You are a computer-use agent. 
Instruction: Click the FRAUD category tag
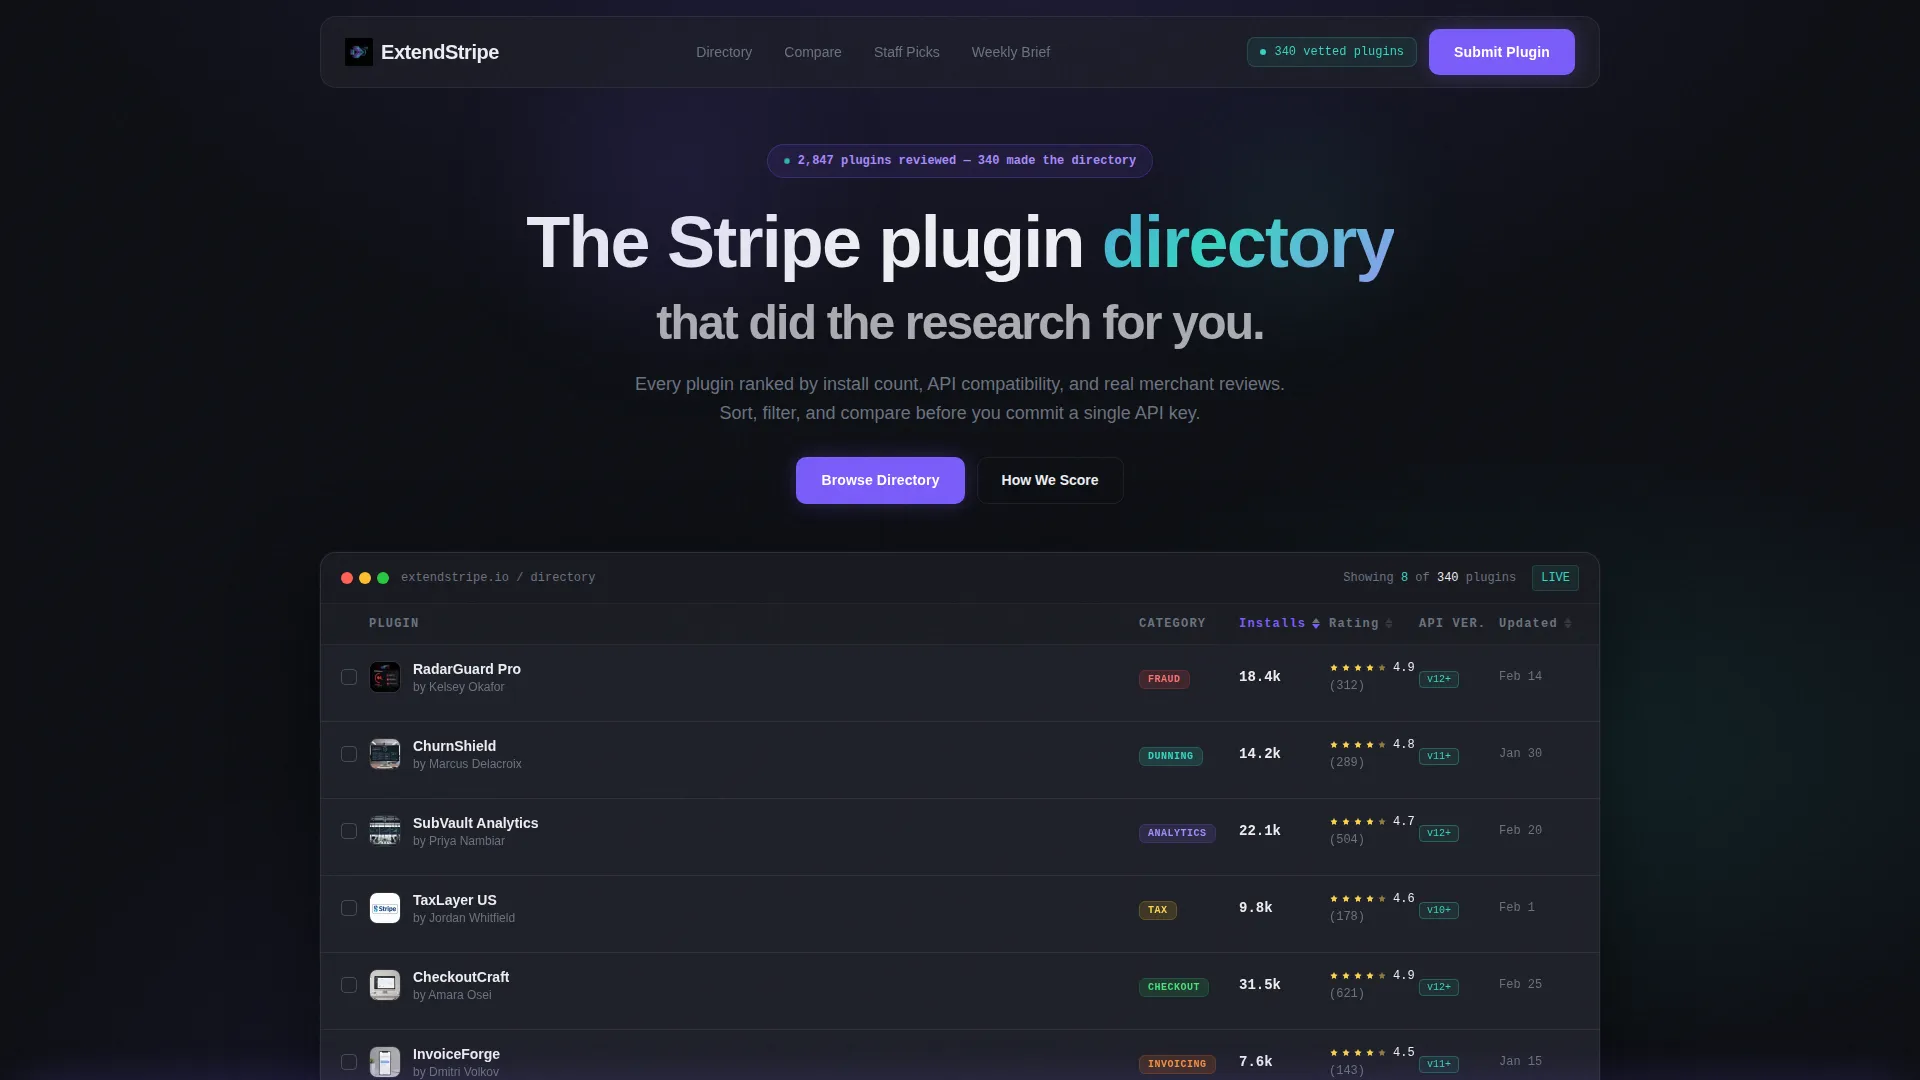coord(1164,679)
